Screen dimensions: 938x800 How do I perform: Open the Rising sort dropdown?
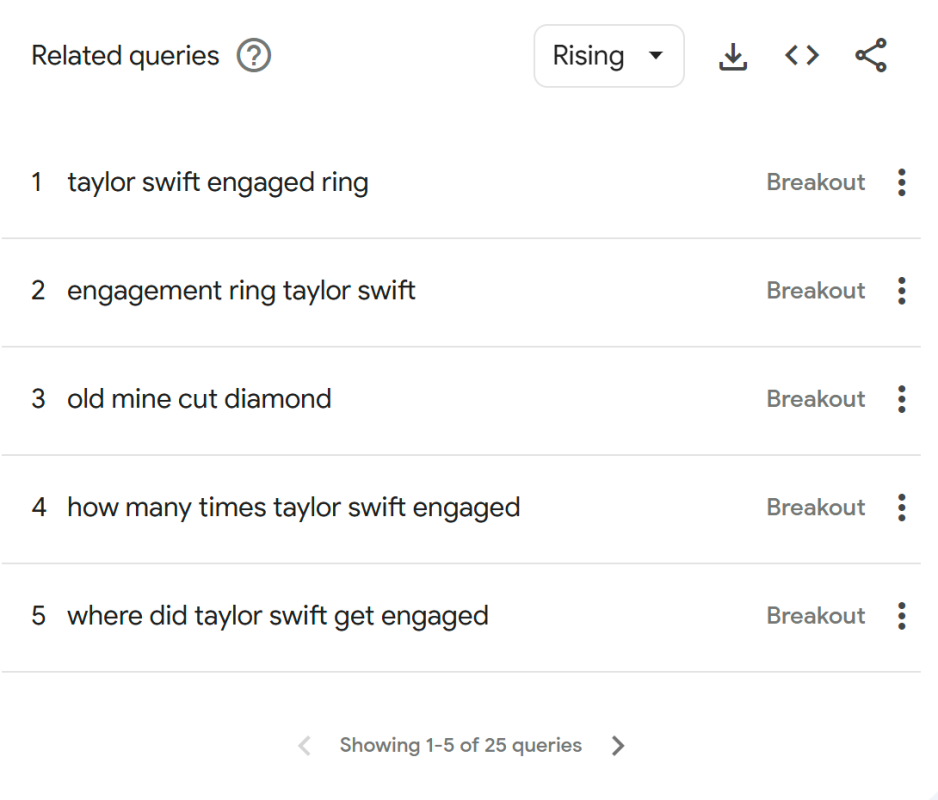(x=608, y=56)
